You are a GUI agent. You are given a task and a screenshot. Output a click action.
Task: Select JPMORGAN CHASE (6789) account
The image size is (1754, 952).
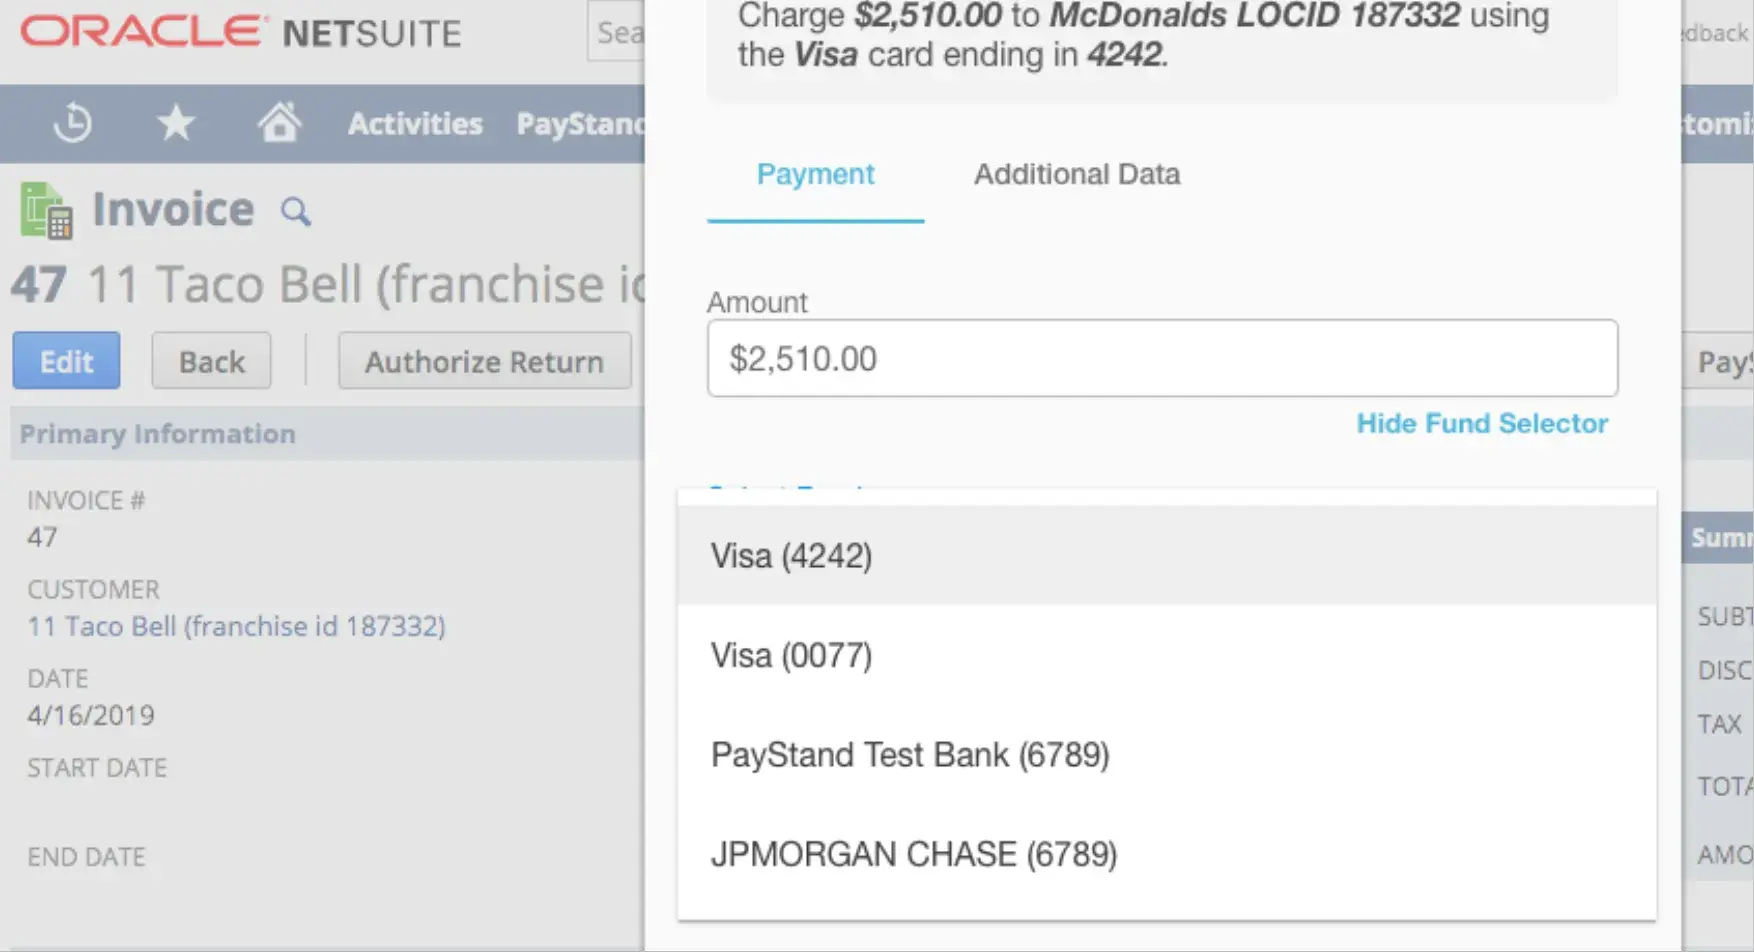pyautogui.click(x=913, y=853)
